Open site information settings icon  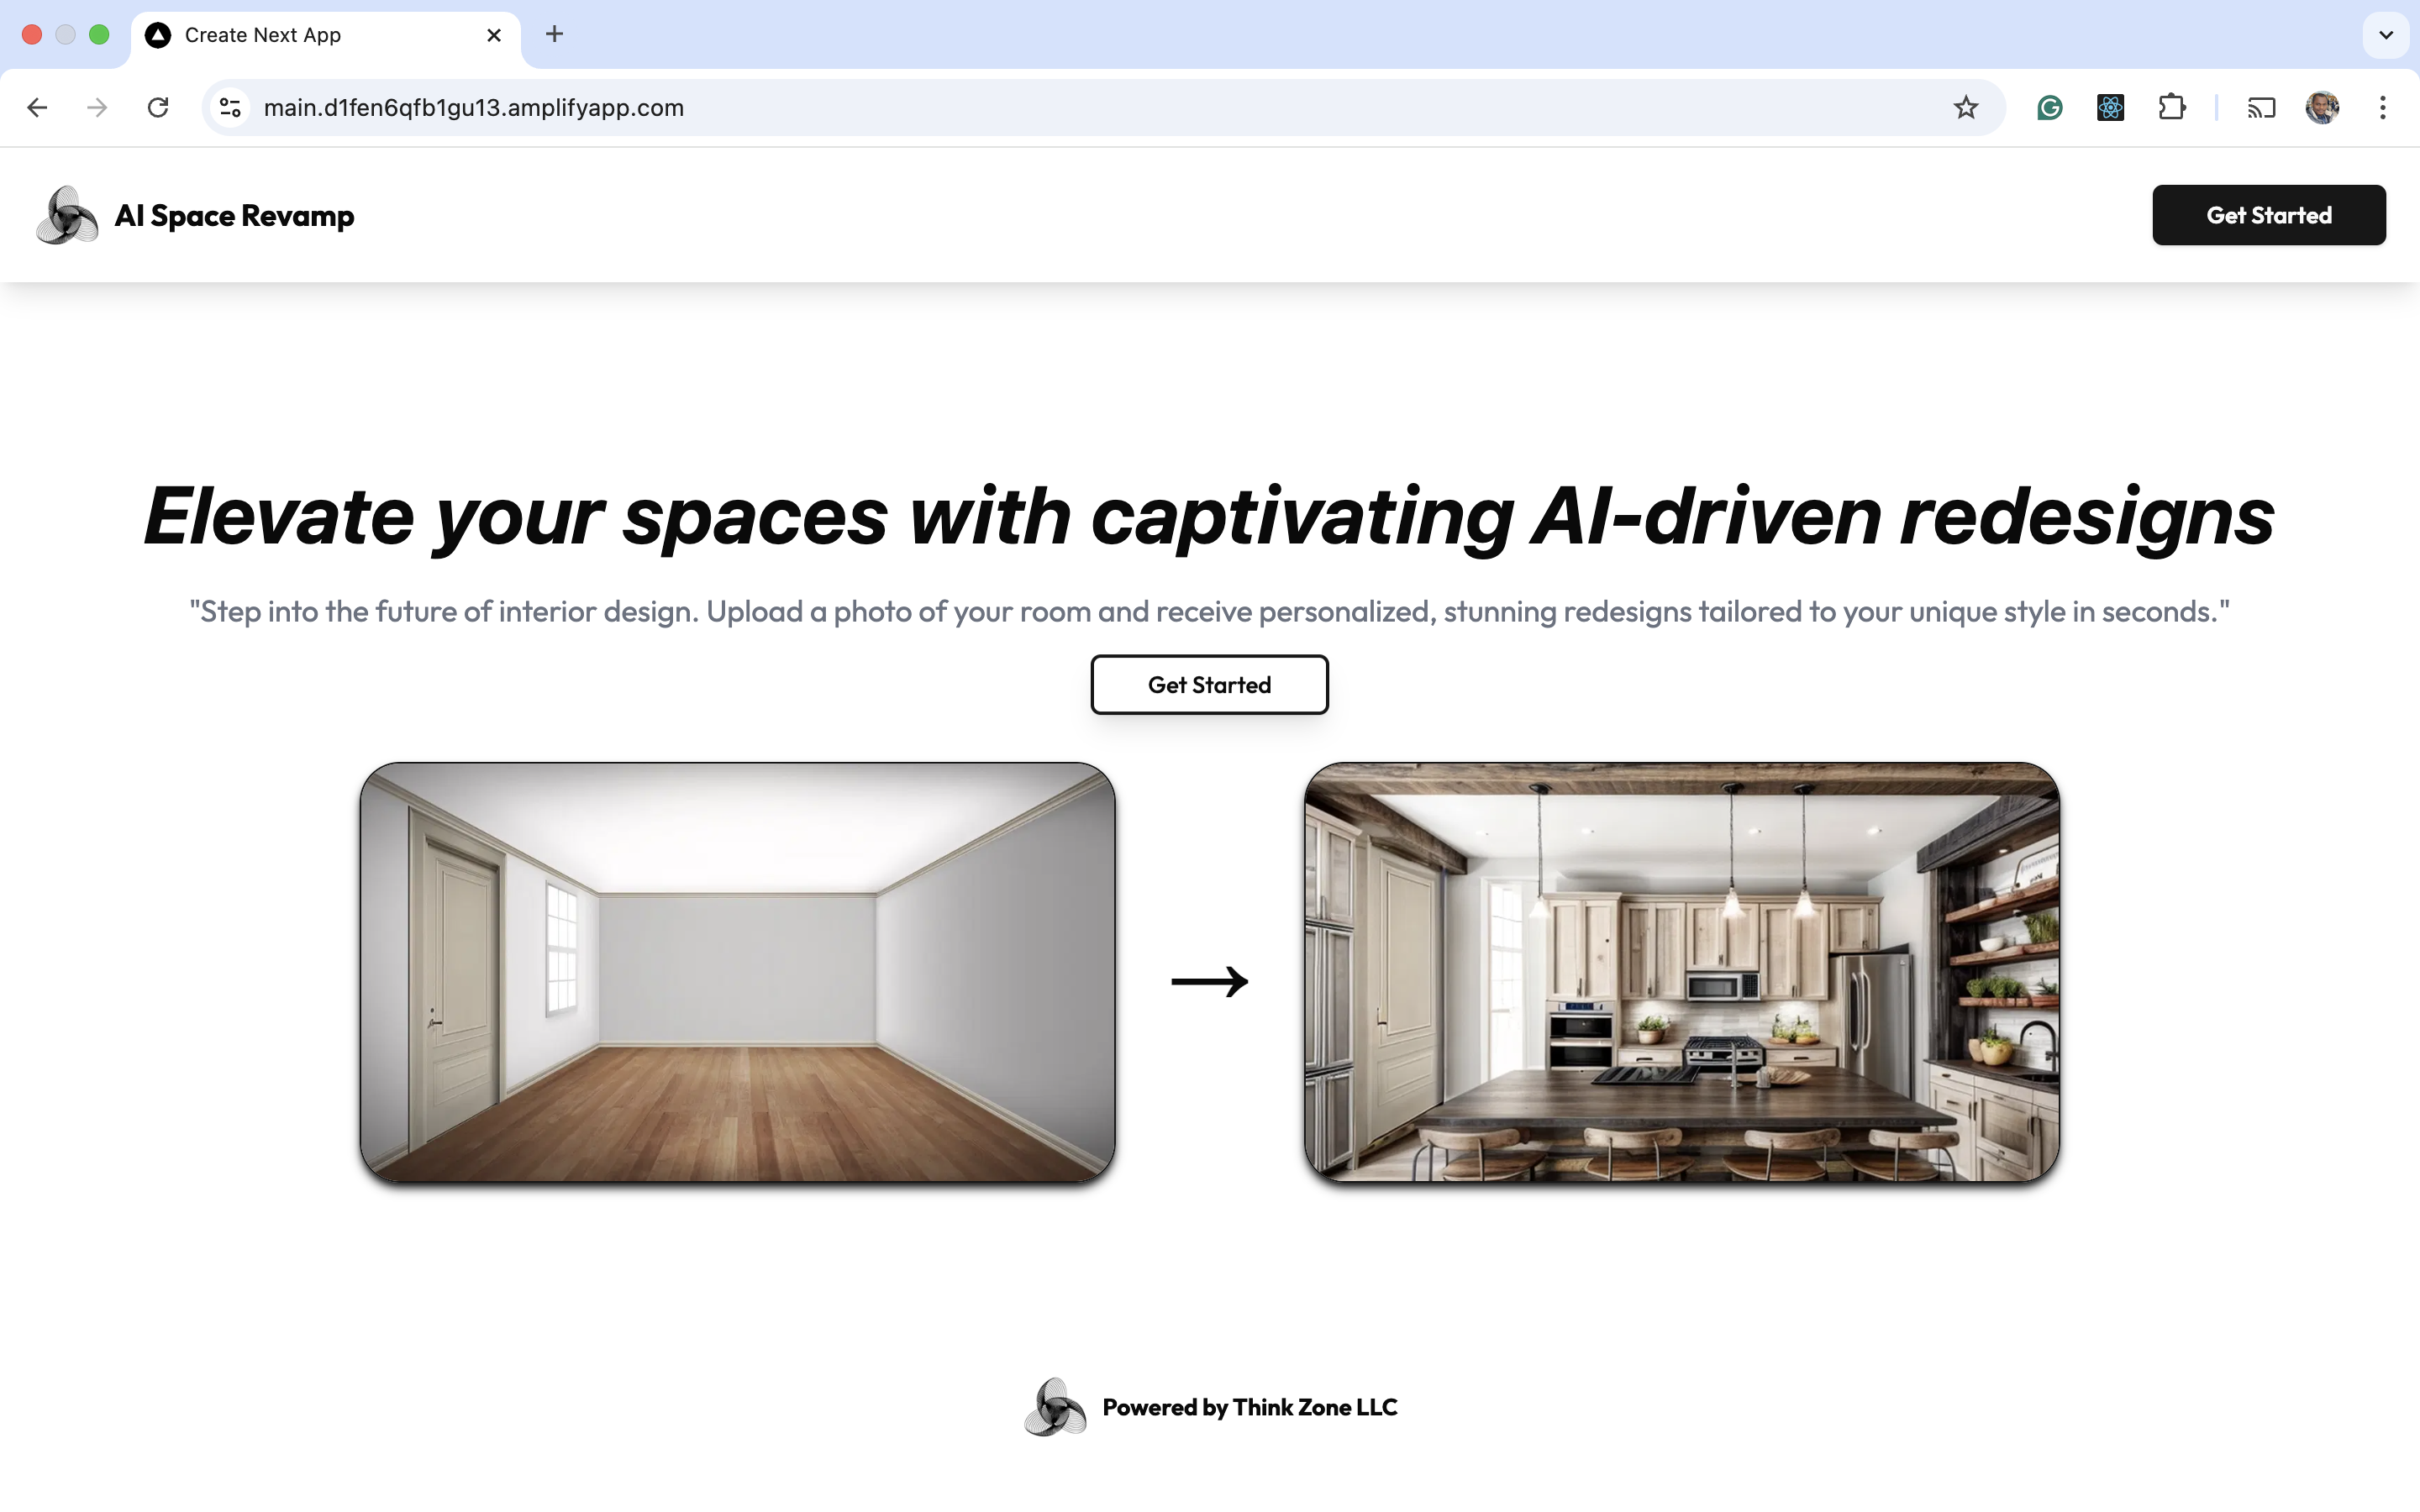pos(228,107)
